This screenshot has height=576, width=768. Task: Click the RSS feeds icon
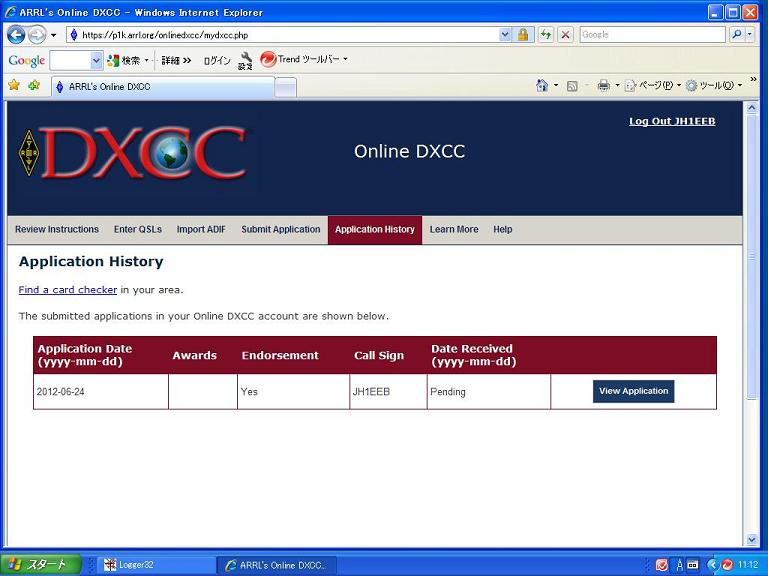[x=572, y=86]
